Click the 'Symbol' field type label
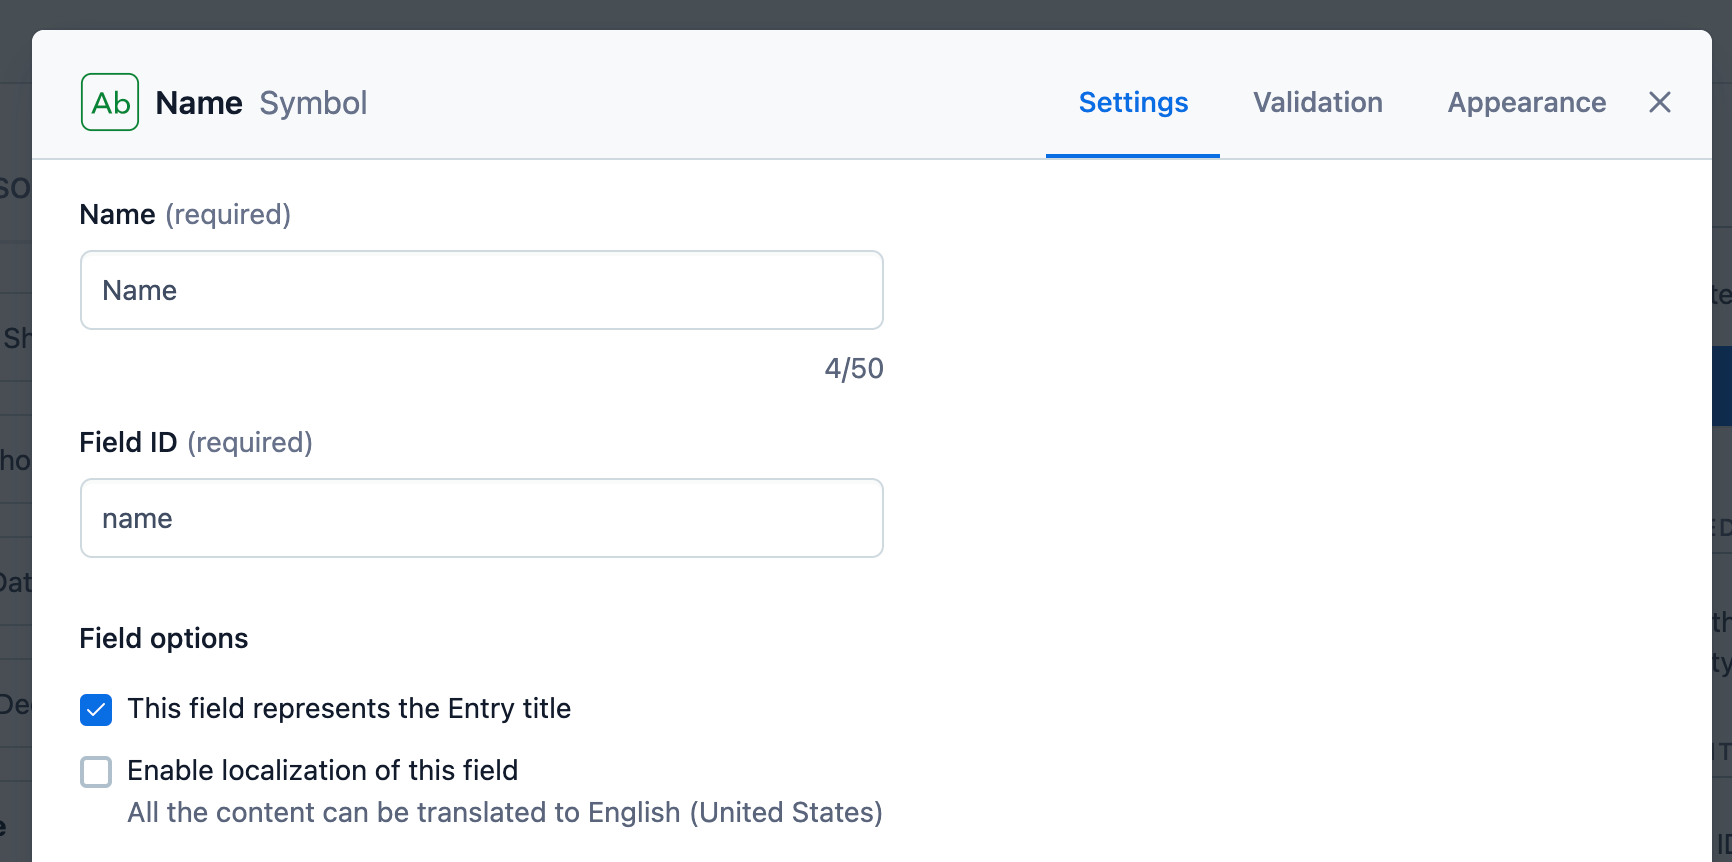Viewport: 1732px width, 862px height. 313,102
